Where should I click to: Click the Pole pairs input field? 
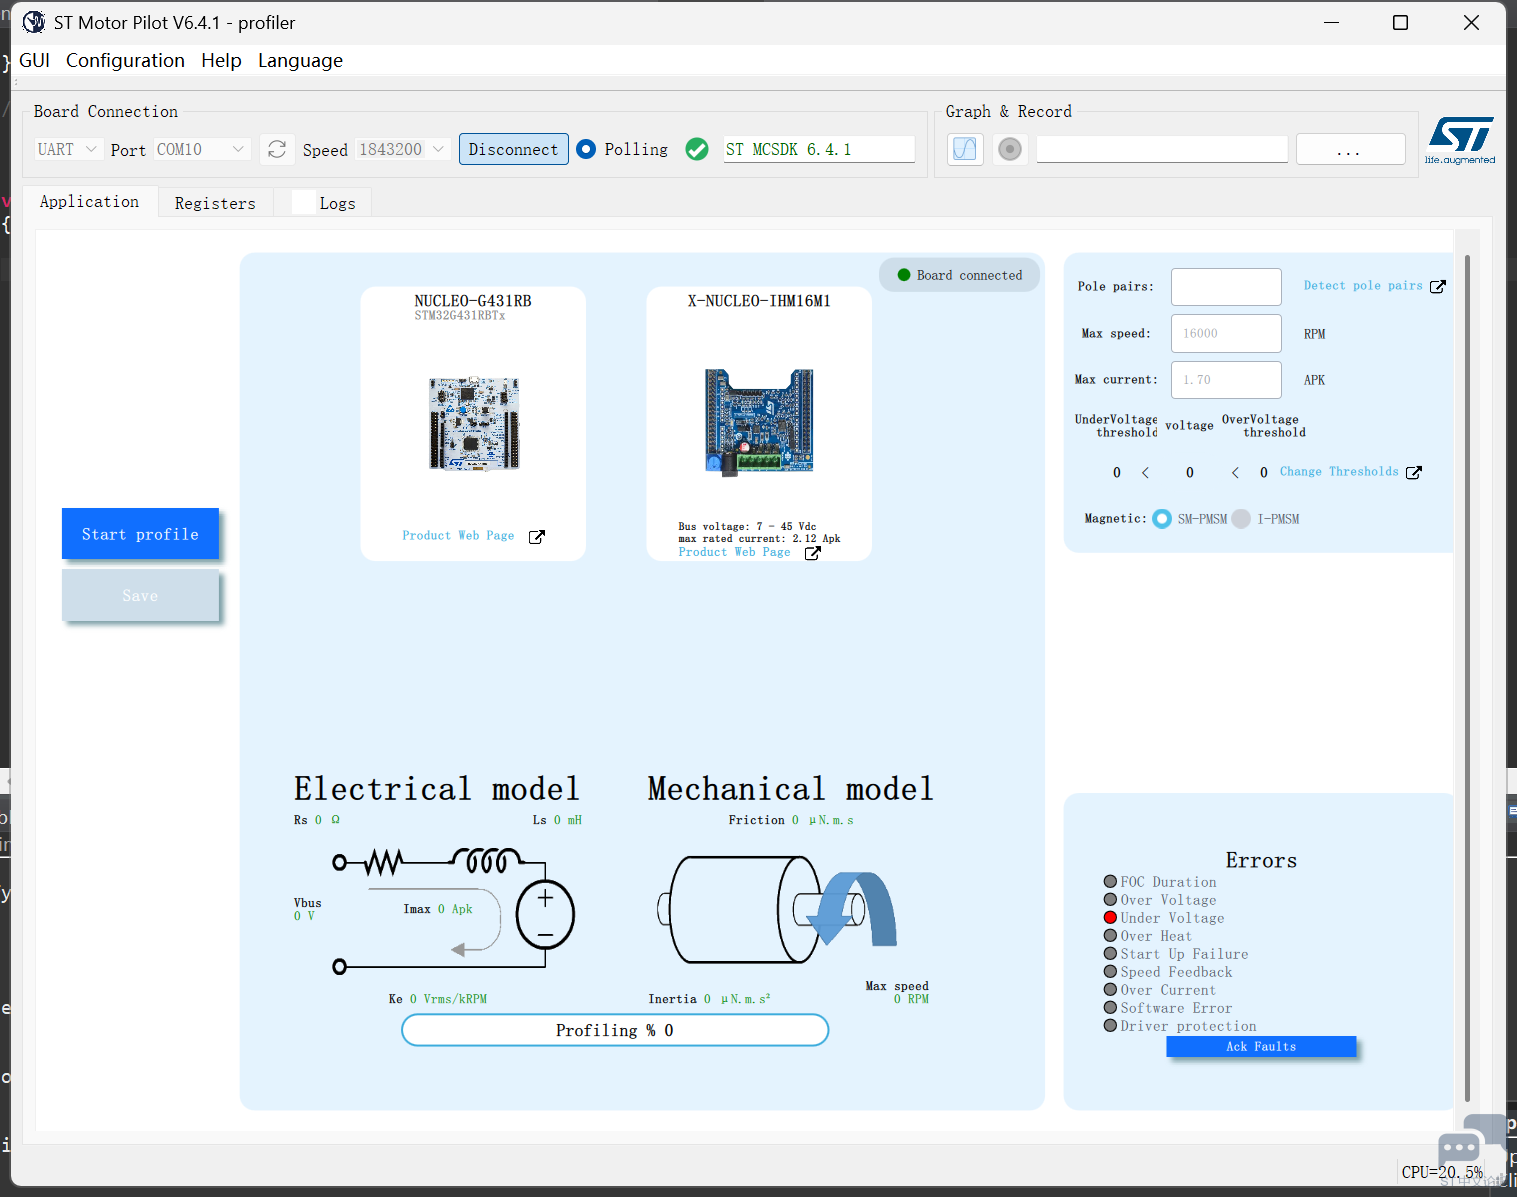pyautogui.click(x=1226, y=287)
